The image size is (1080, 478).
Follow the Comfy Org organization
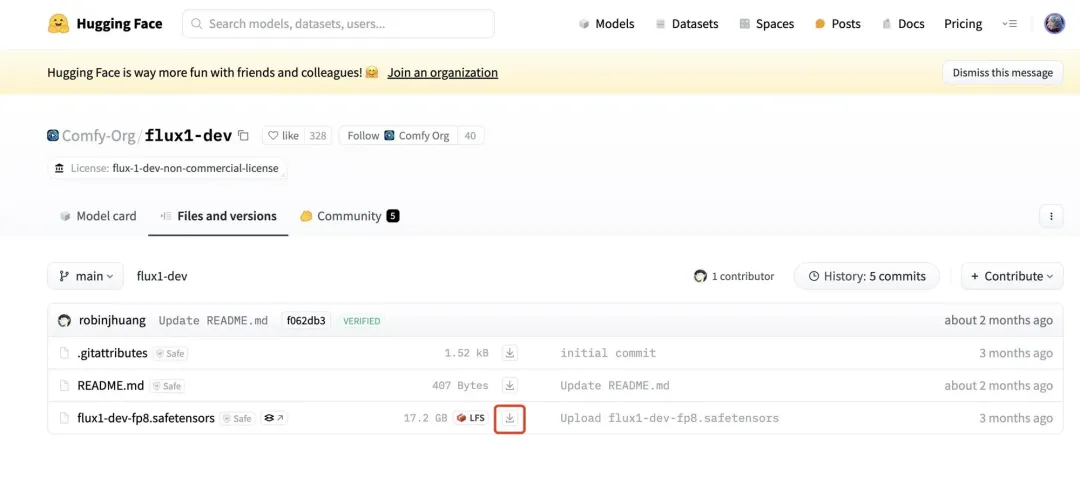point(398,136)
